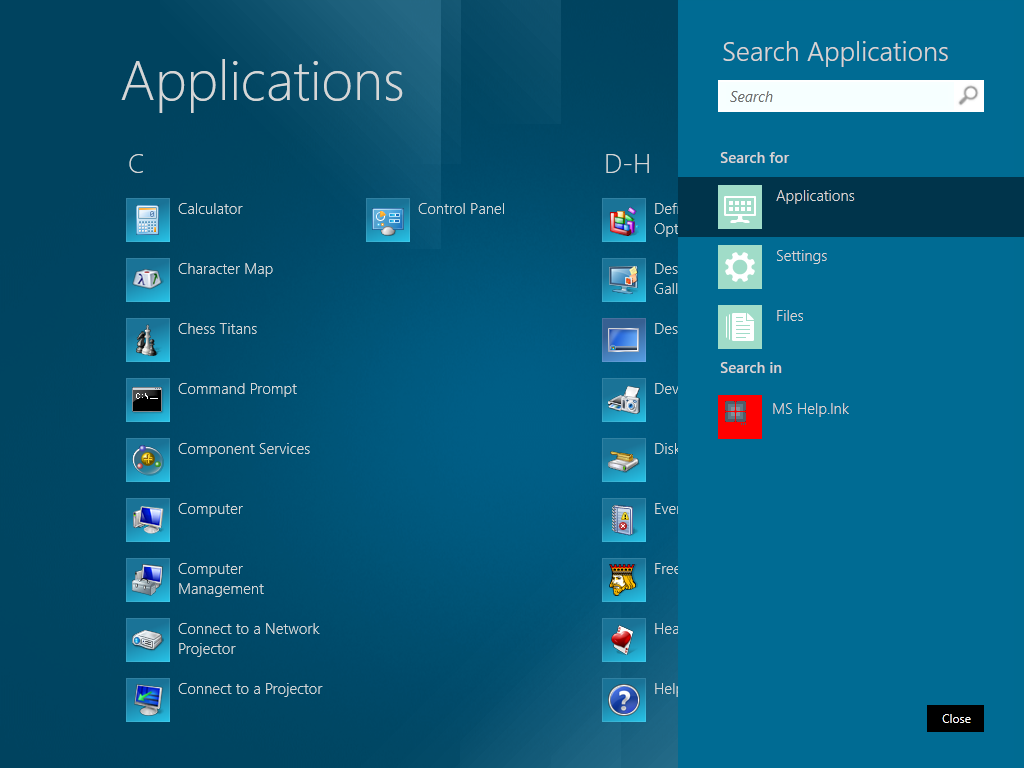The image size is (1024, 768).
Task: Open the Help question mark icon
Action: pos(624,701)
